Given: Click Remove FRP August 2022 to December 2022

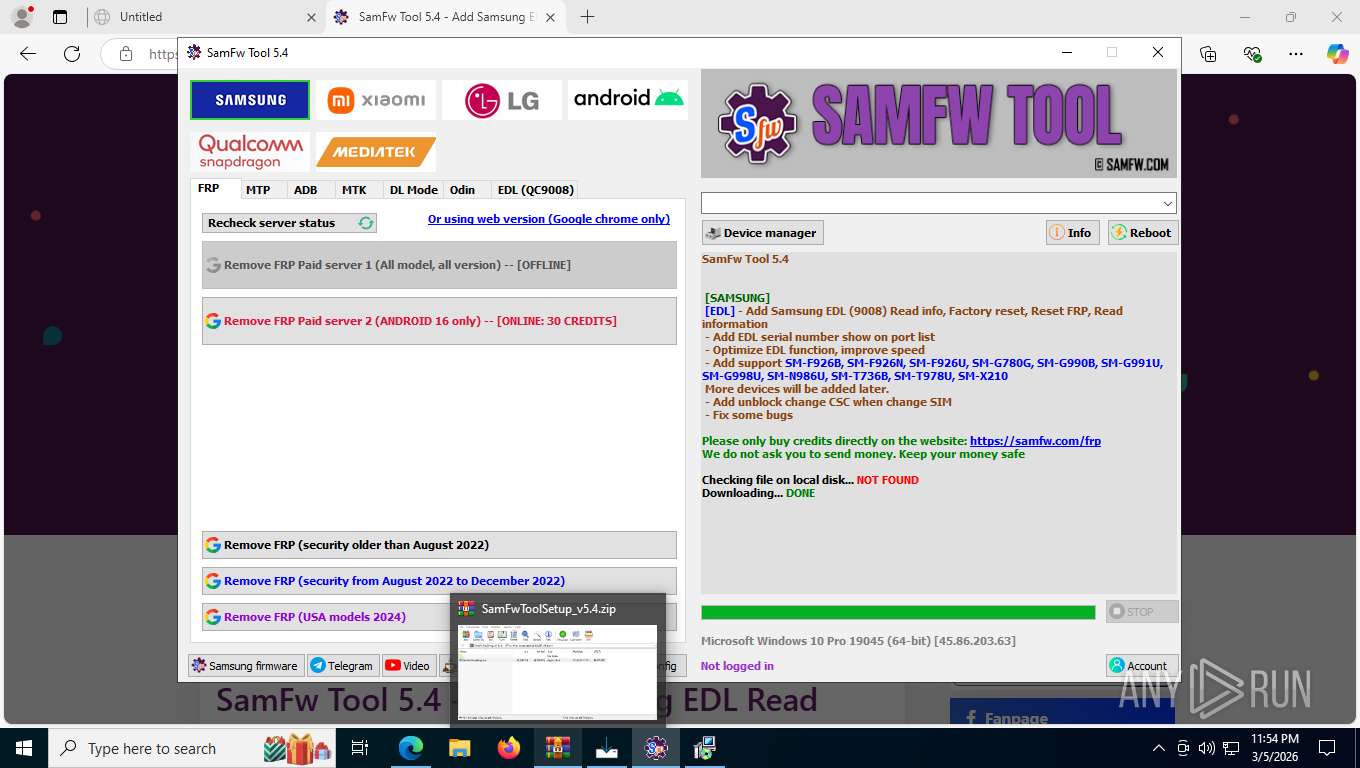Looking at the screenshot, I should pyautogui.click(x=439, y=581).
